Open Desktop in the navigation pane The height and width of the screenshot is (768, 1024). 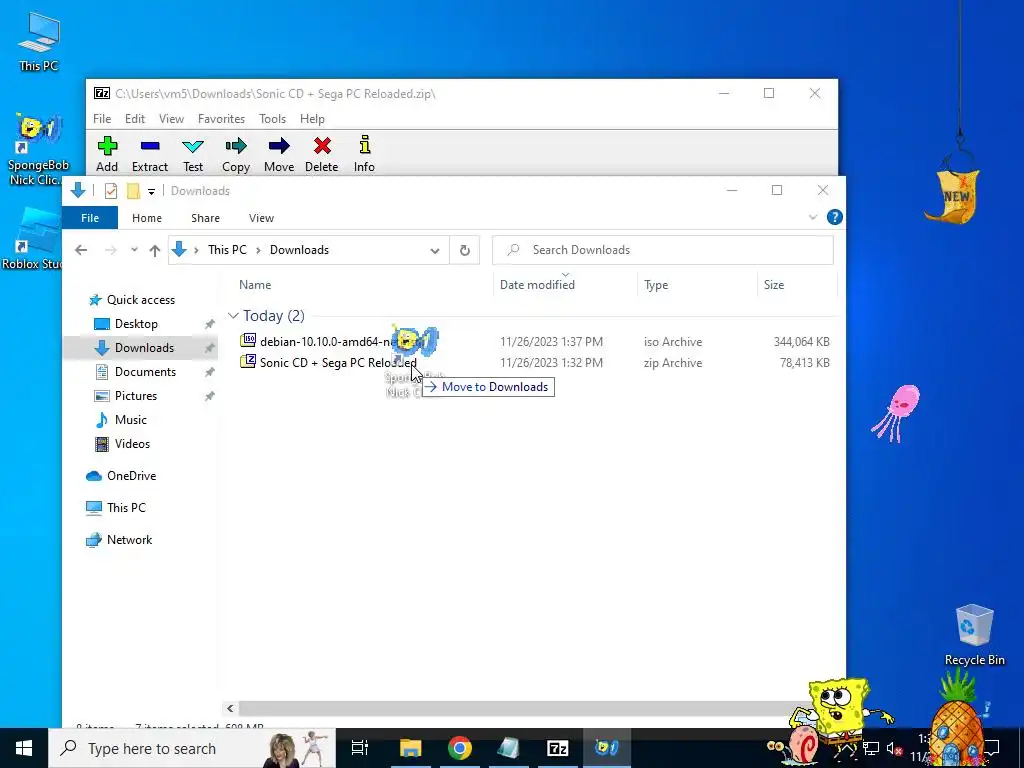[x=136, y=324]
